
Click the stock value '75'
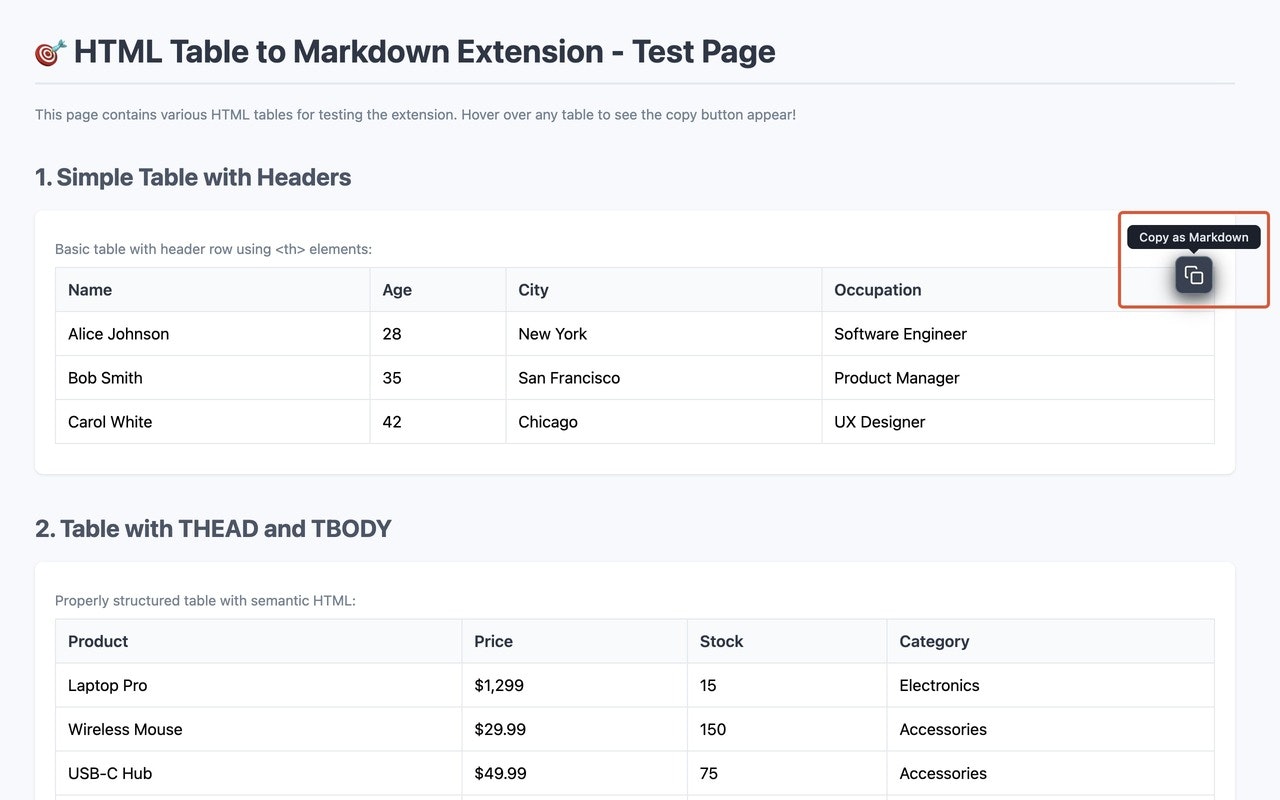pyautogui.click(x=787, y=773)
